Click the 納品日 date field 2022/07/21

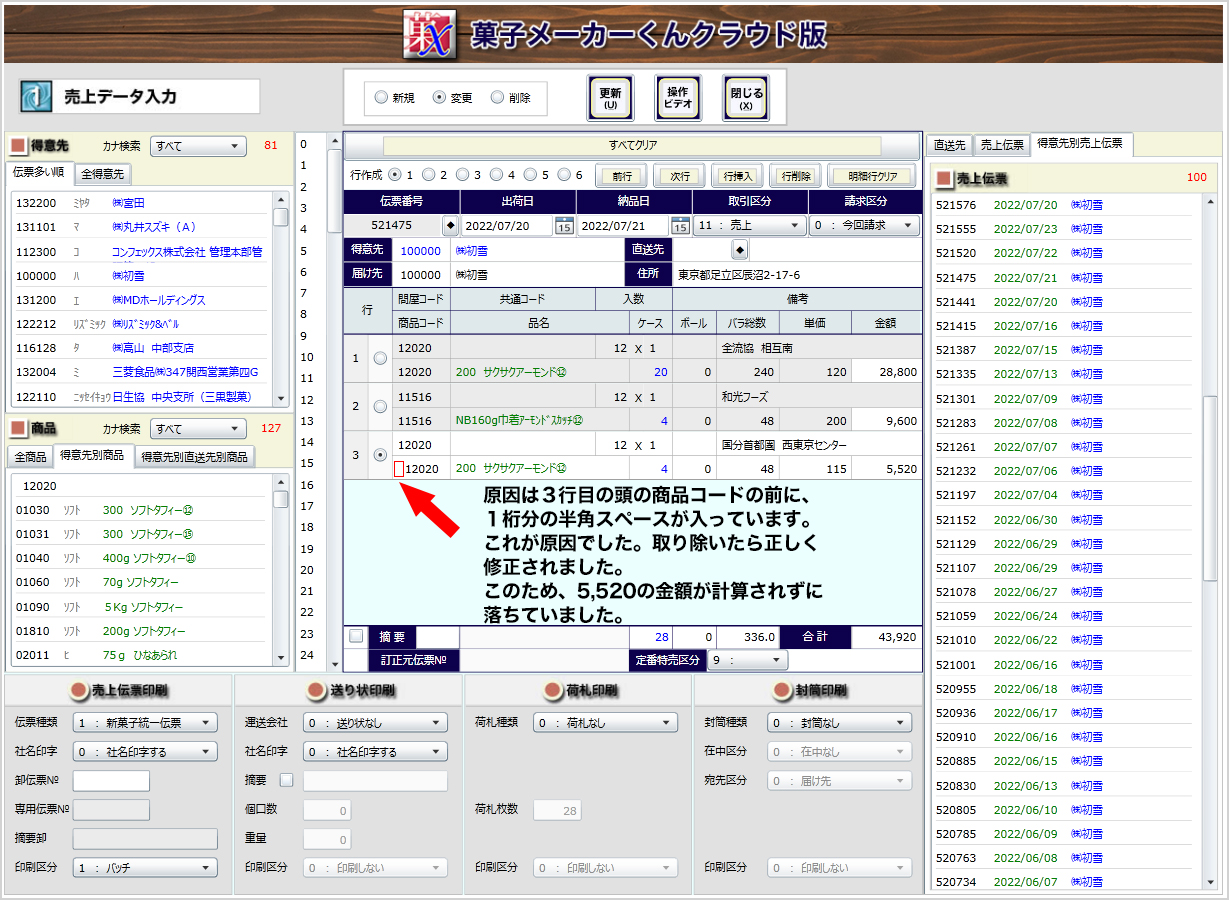click(x=623, y=226)
